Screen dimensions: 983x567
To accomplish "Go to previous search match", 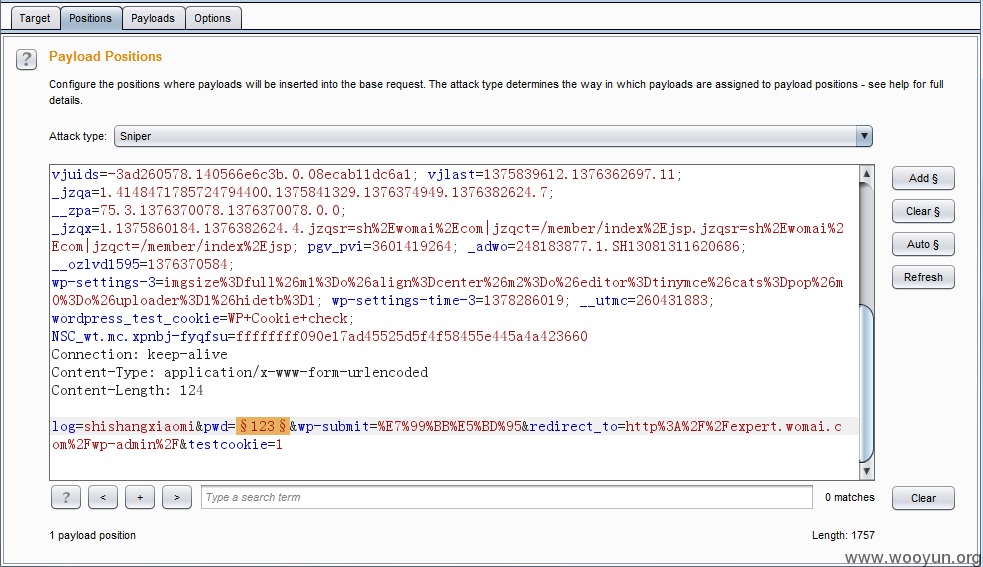I will (x=103, y=497).
